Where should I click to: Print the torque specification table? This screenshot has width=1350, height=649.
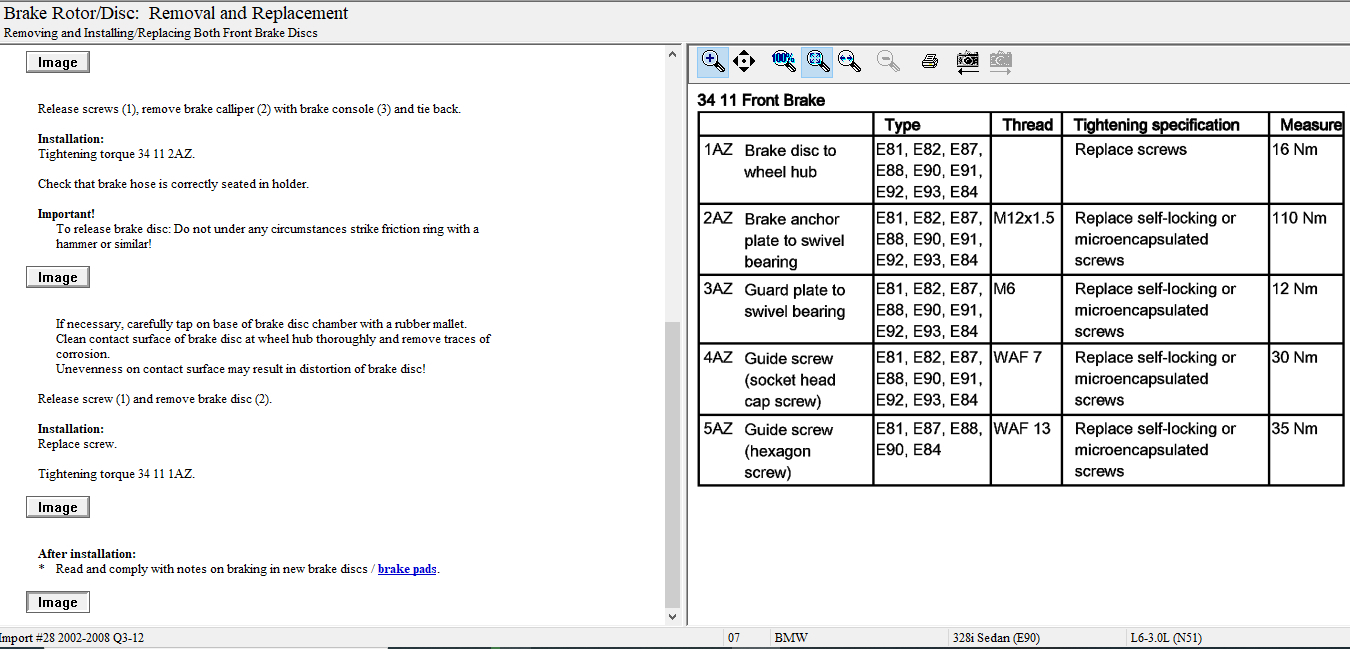click(x=929, y=61)
